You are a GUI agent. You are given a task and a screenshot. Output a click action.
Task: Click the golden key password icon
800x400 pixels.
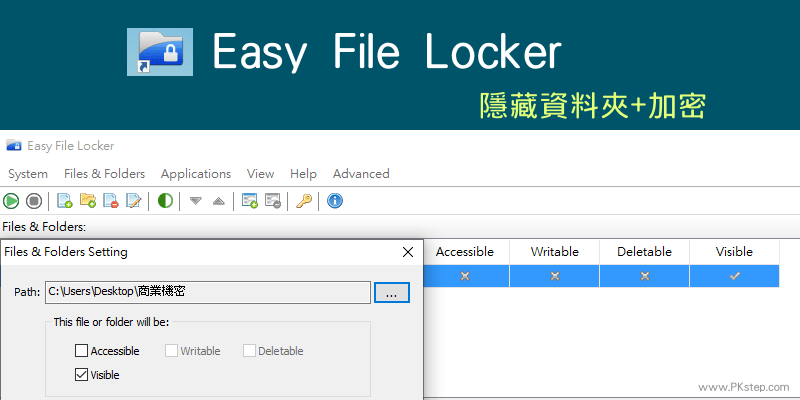(x=304, y=201)
